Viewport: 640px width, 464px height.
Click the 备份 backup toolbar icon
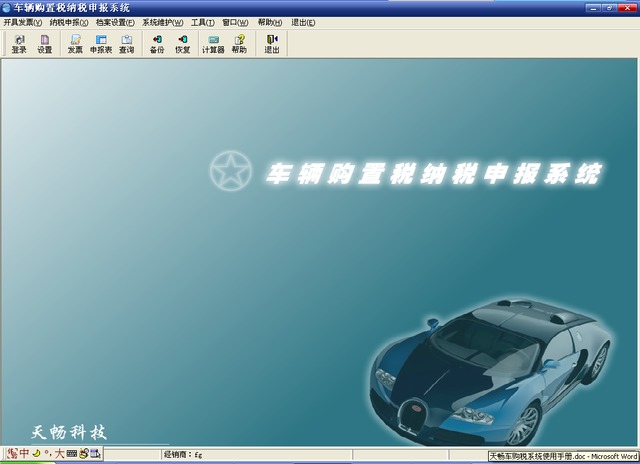tap(157, 44)
